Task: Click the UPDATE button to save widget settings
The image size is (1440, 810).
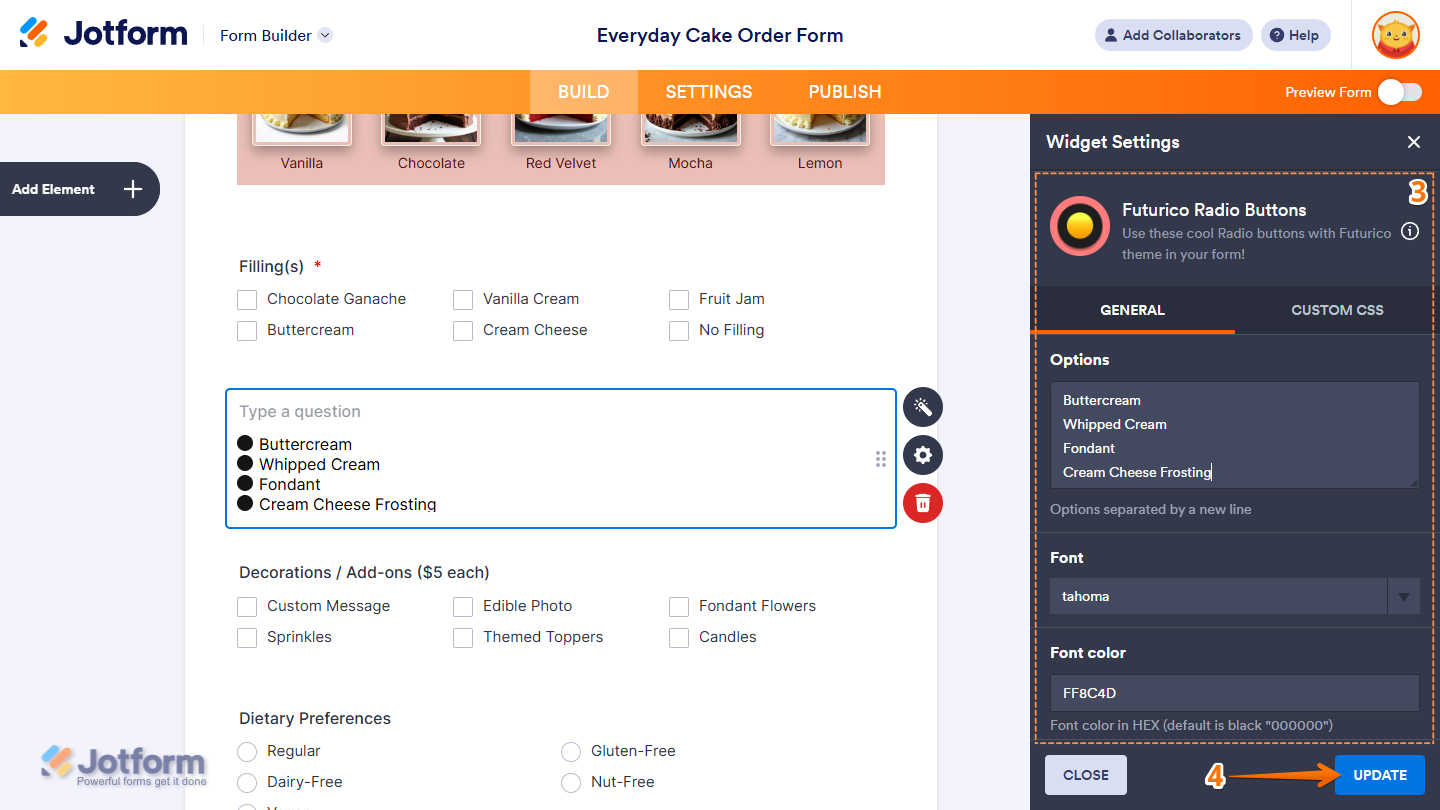Action: [x=1379, y=774]
